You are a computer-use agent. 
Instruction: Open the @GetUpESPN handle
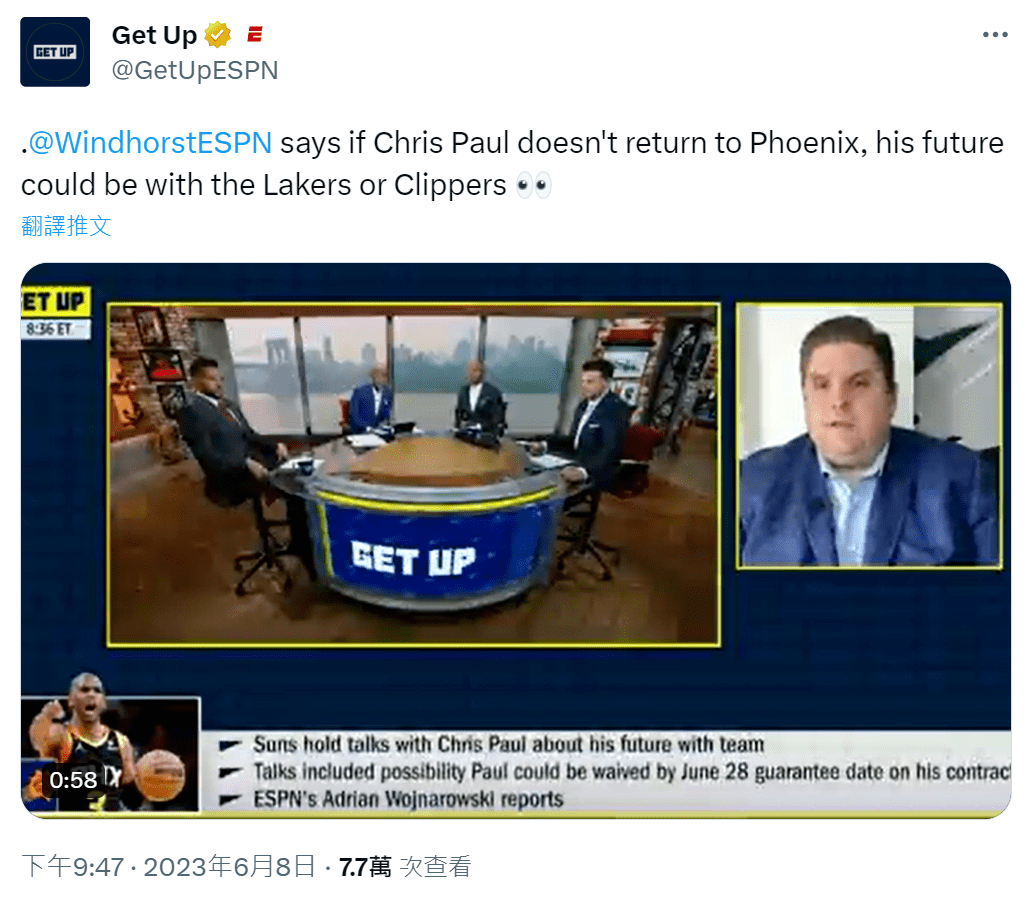click(195, 70)
